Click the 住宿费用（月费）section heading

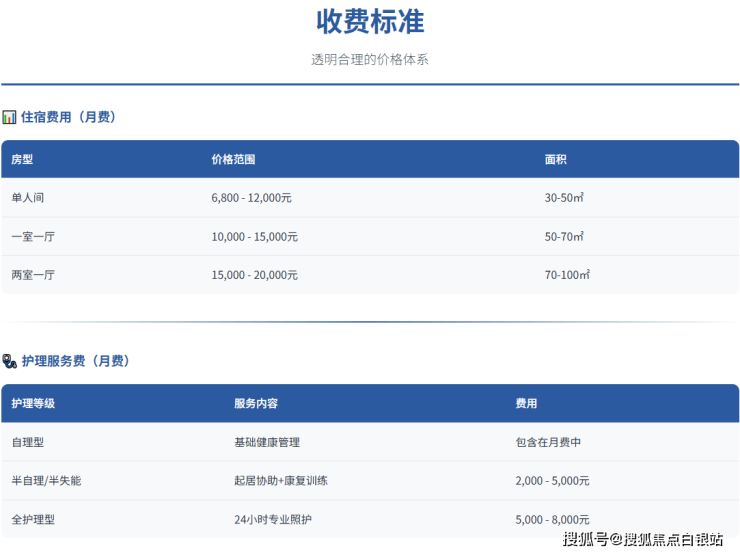coord(68,117)
